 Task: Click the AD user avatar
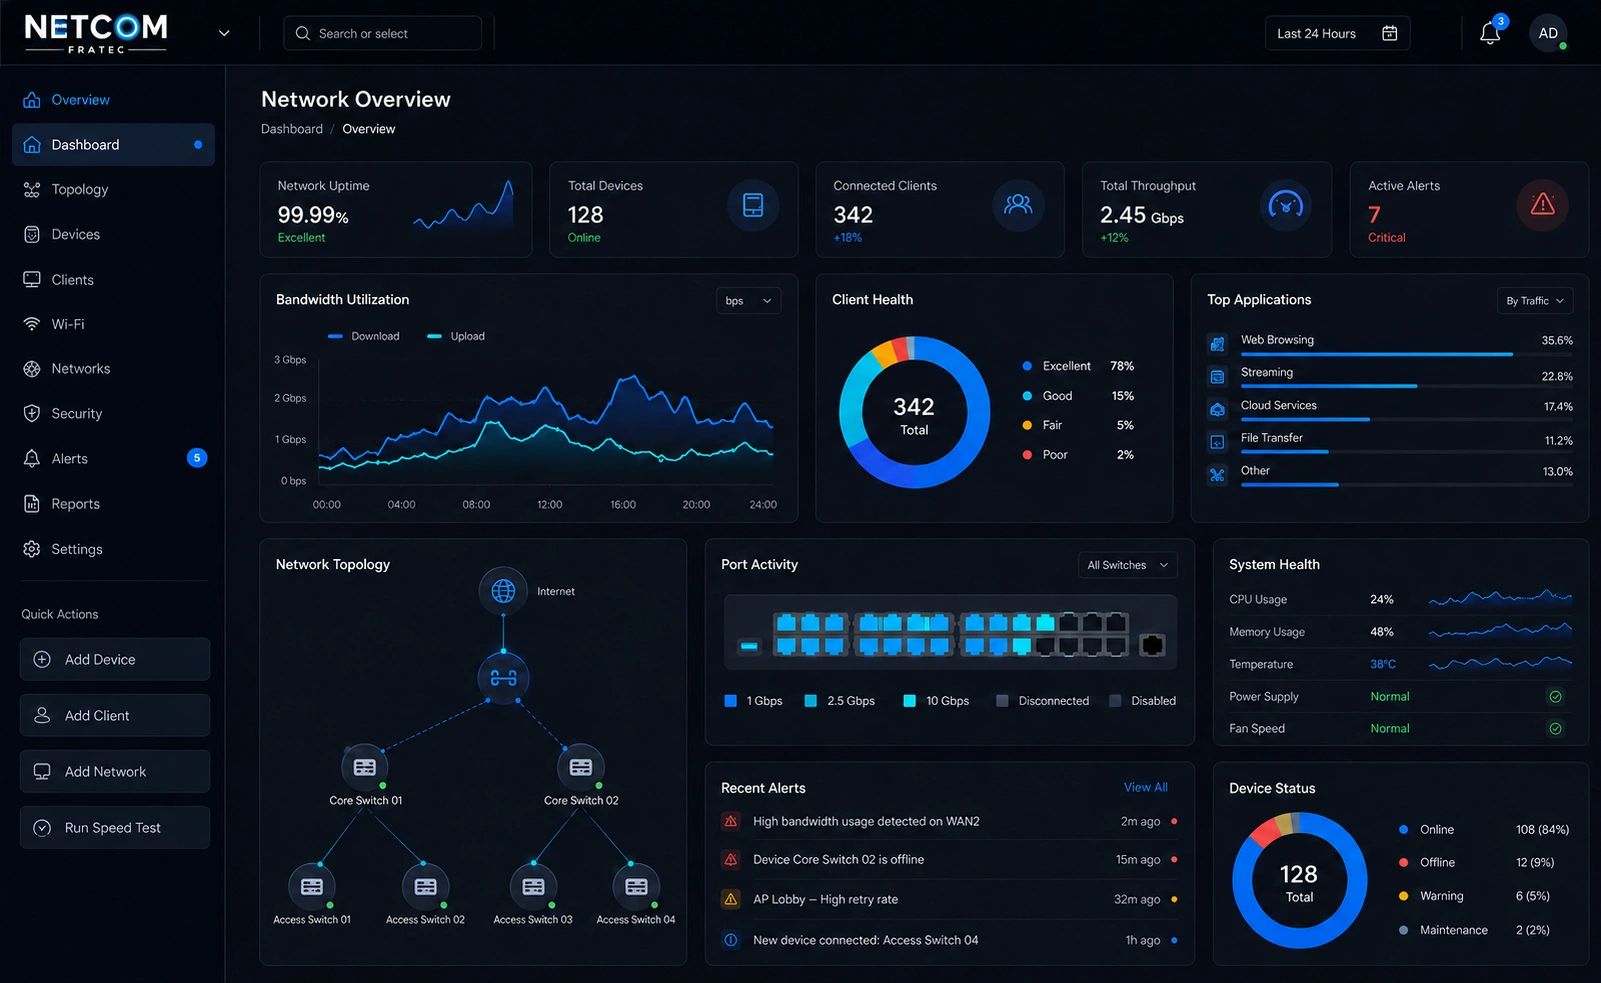coord(1548,33)
